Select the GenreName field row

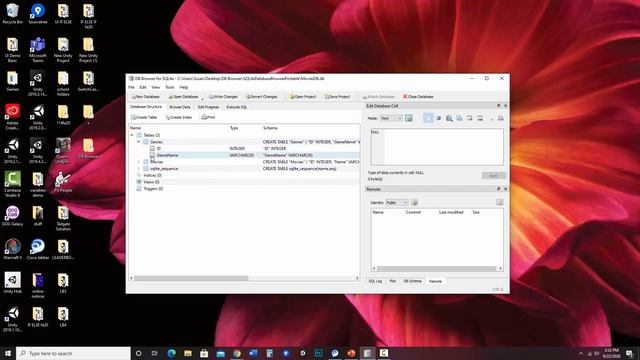coord(244,155)
